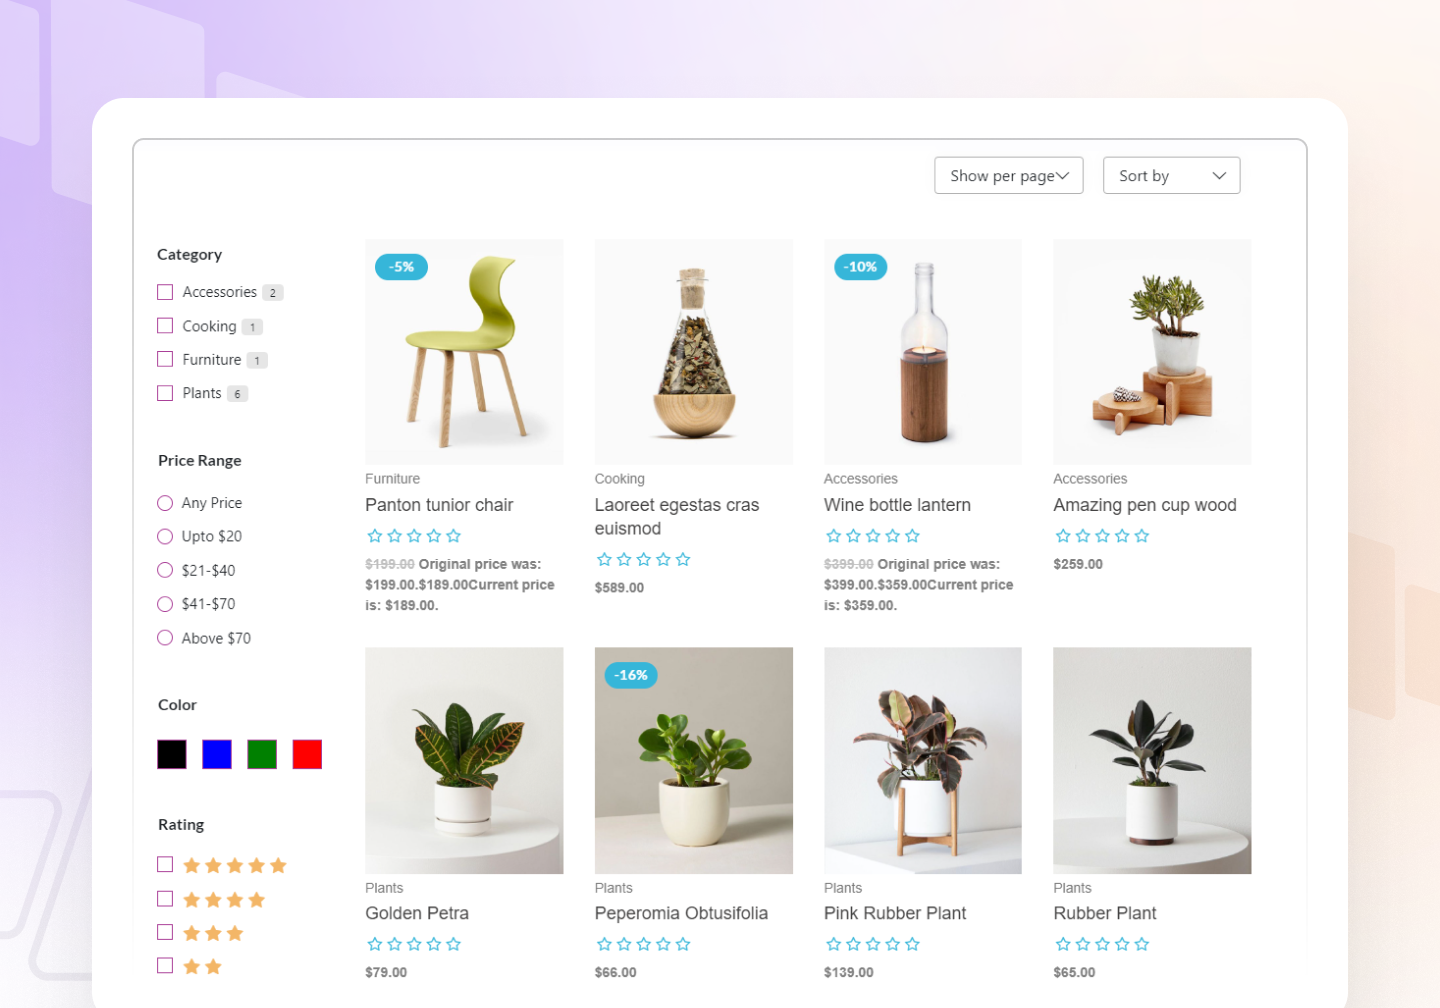Screen dimensions: 1440x1008
Task: Select the Upto $20 price option
Action: coord(165,537)
